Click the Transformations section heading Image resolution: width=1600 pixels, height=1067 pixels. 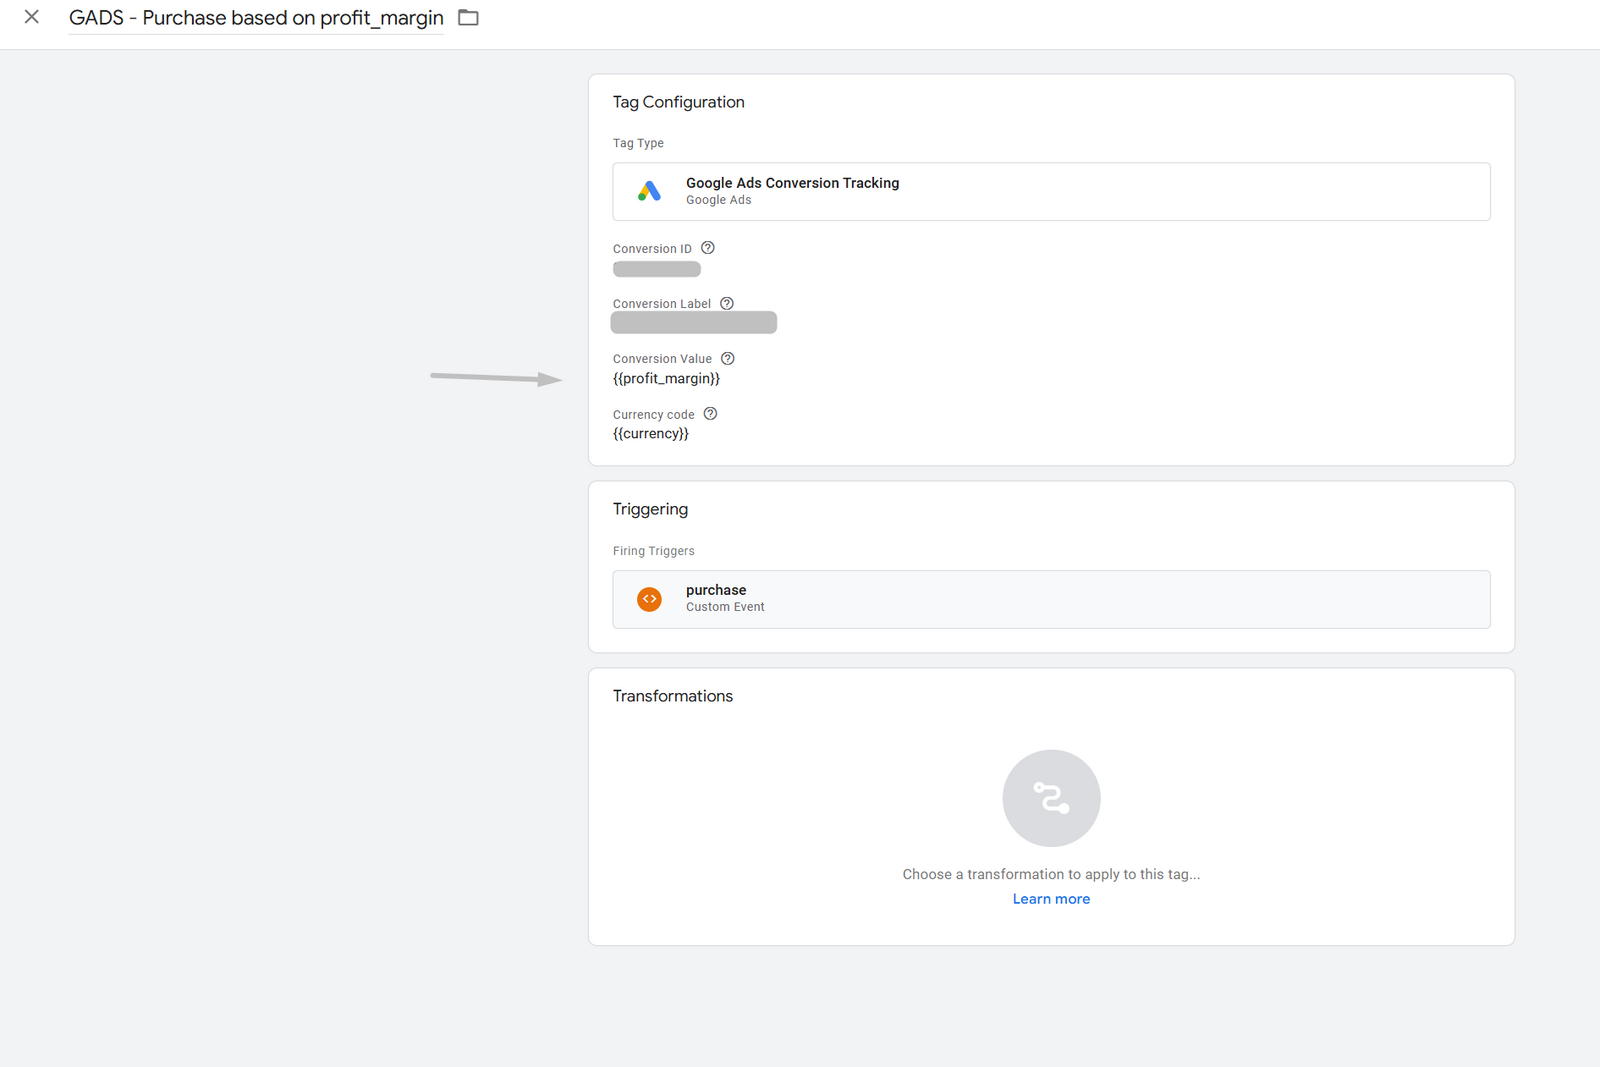click(672, 696)
